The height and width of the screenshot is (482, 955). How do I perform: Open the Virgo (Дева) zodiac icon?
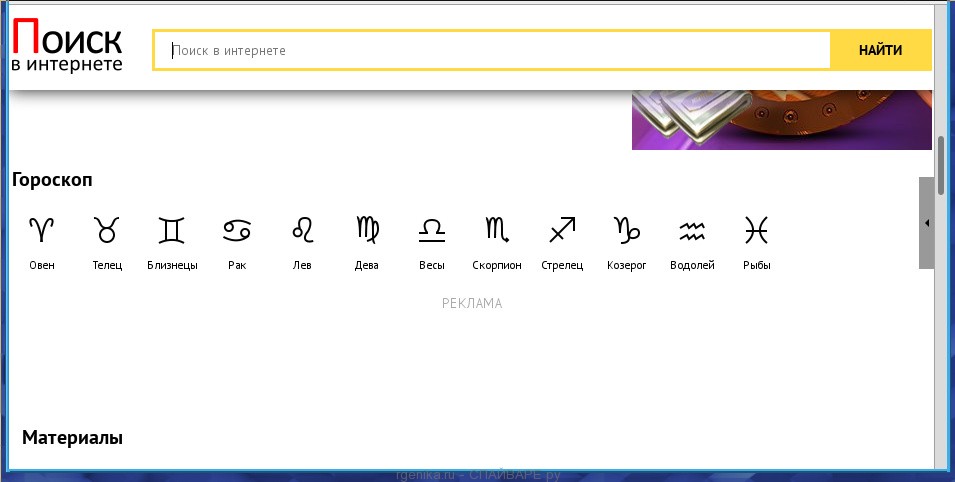point(367,231)
